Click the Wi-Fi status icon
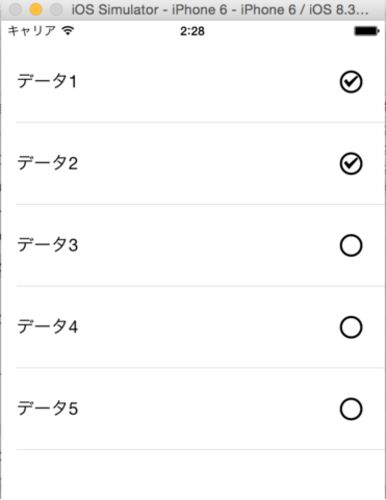Screen dimensions: 386x500 [68, 31]
